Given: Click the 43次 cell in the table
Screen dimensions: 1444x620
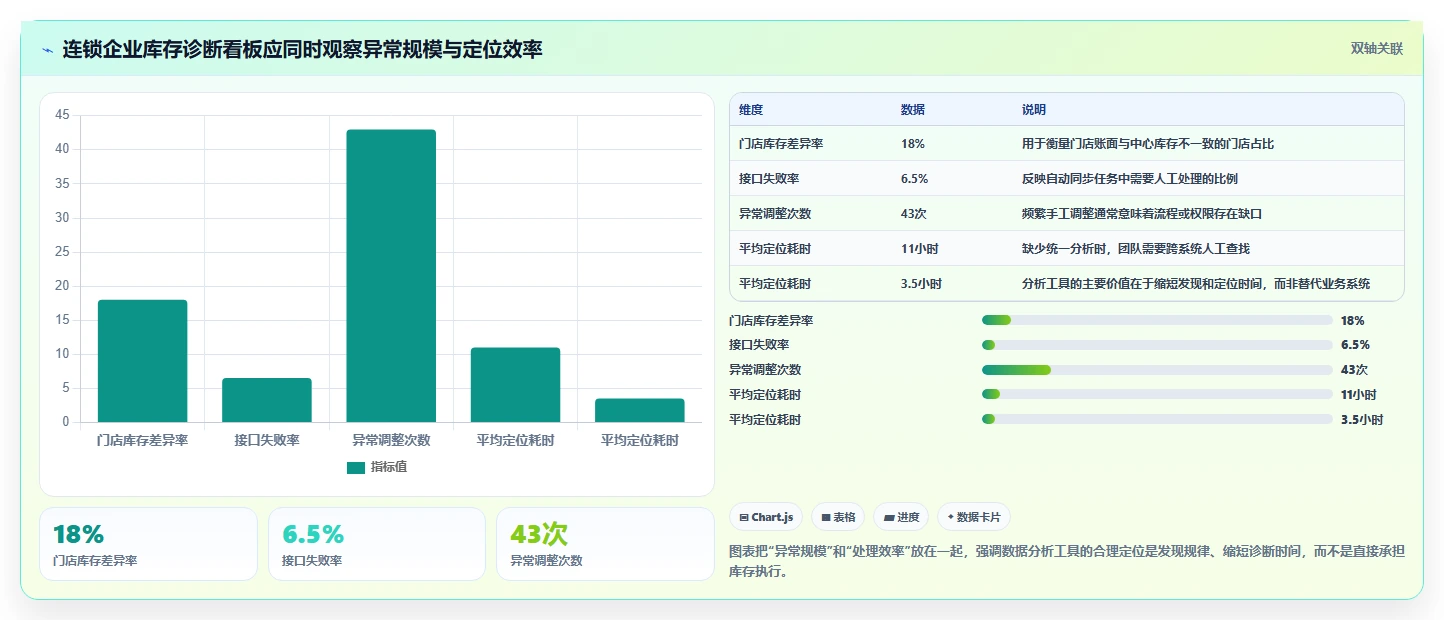Looking at the screenshot, I should [915, 214].
